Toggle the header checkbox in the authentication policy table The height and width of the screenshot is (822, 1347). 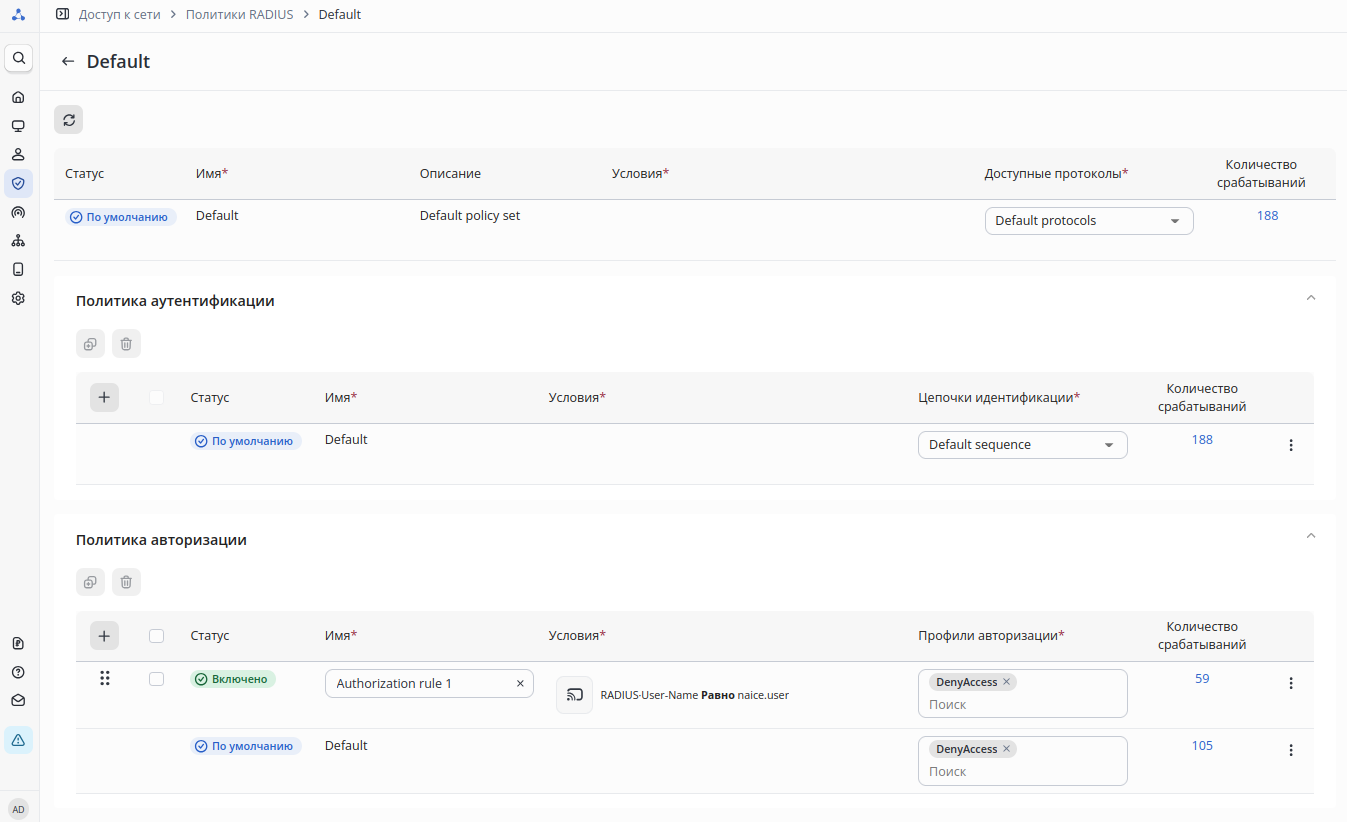(x=156, y=398)
